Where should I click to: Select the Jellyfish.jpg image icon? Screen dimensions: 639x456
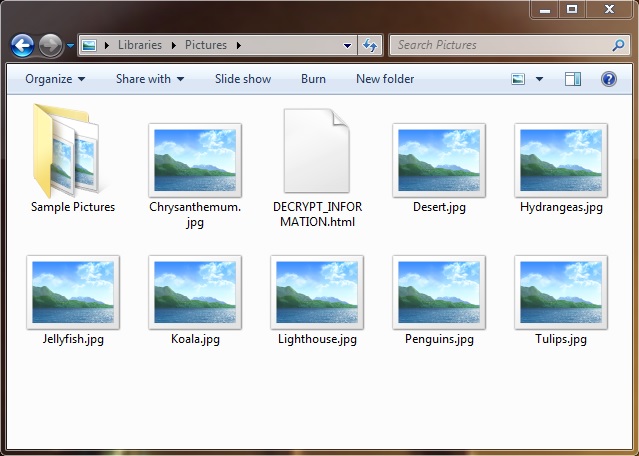(73, 292)
